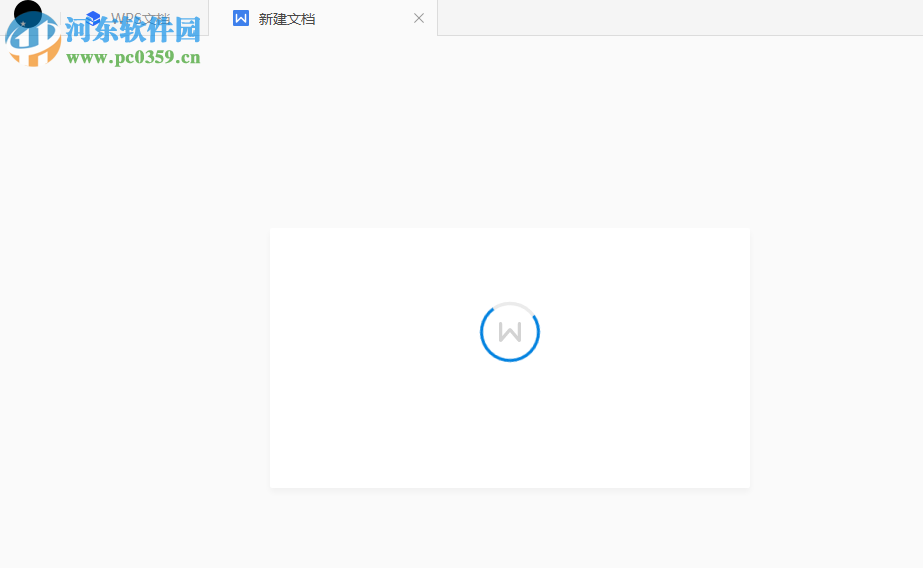Viewport: 923px width, 568px height.
Task: Switch to the WPS文档 tab
Action: 134,18
